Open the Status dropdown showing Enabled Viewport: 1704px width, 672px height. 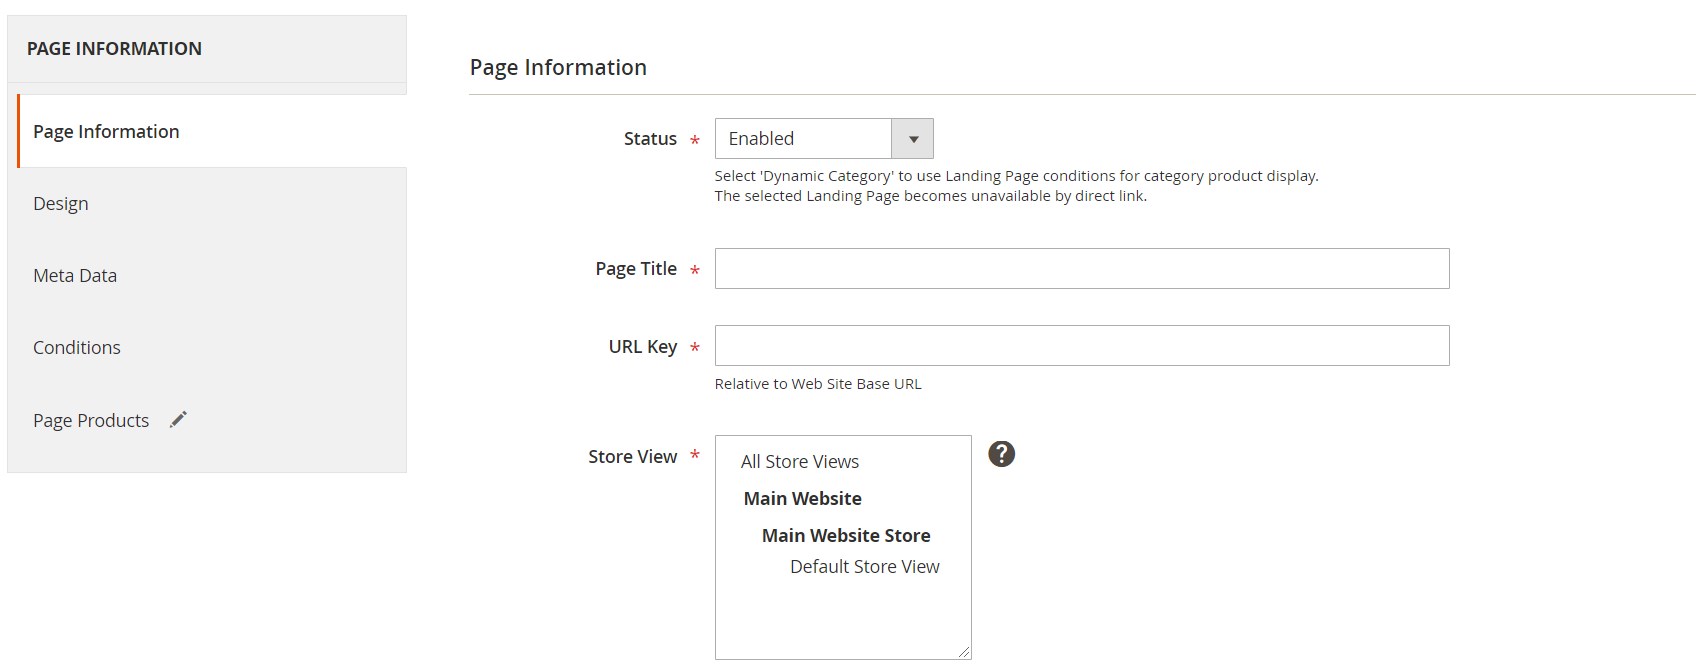(x=824, y=139)
